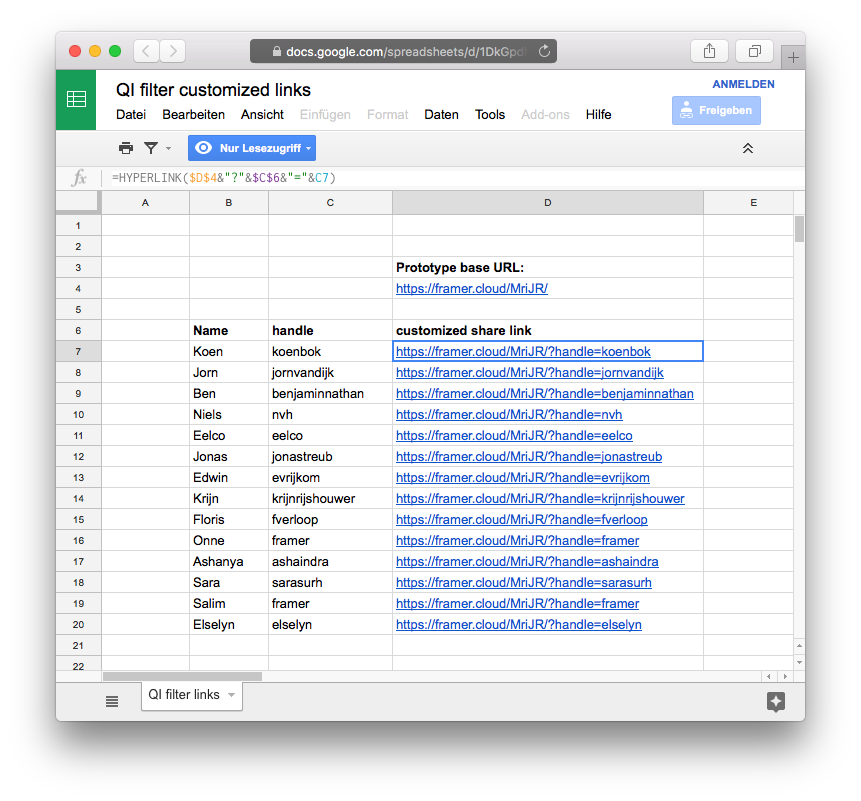This screenshot has height=801, width=861.
Task: Open the Nur Lesezugriff dropdown
Action: tap(251, 148)
